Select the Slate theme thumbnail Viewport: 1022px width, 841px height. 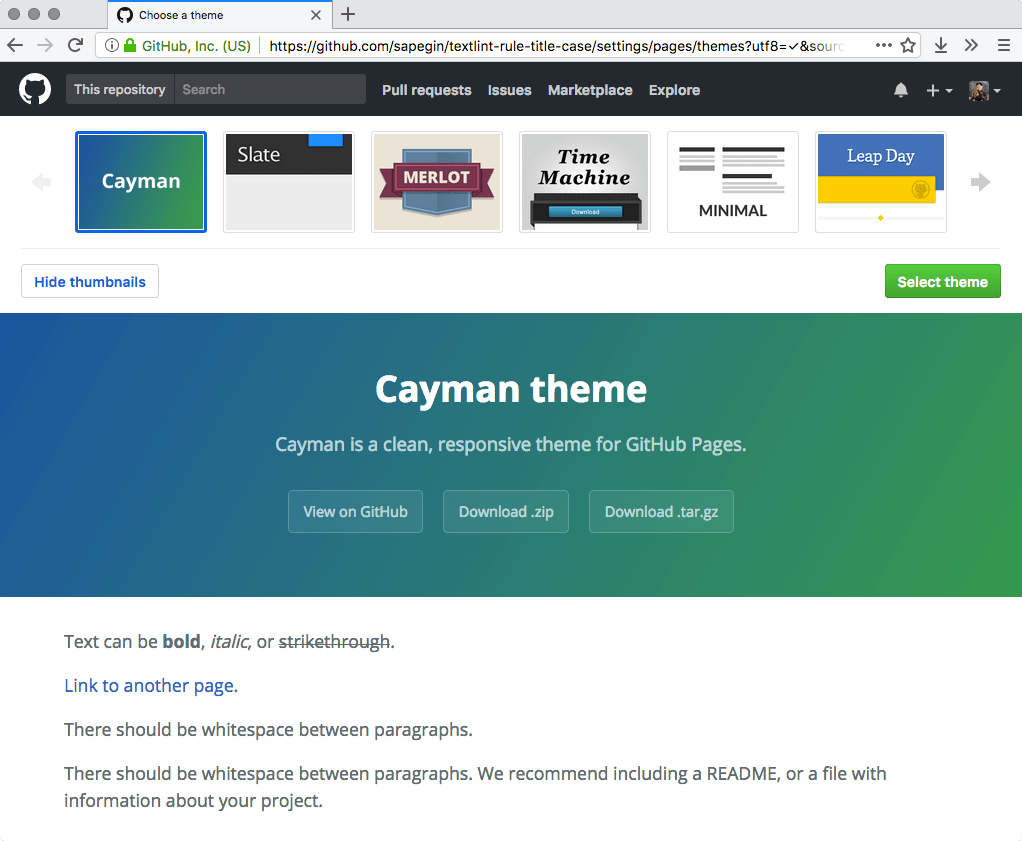(288, 181)
